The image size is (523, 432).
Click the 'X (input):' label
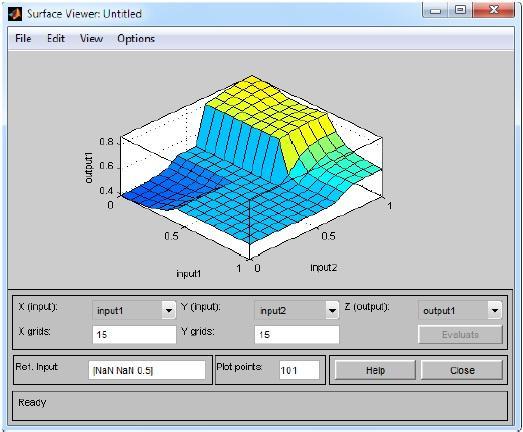(x=38, y=307)
